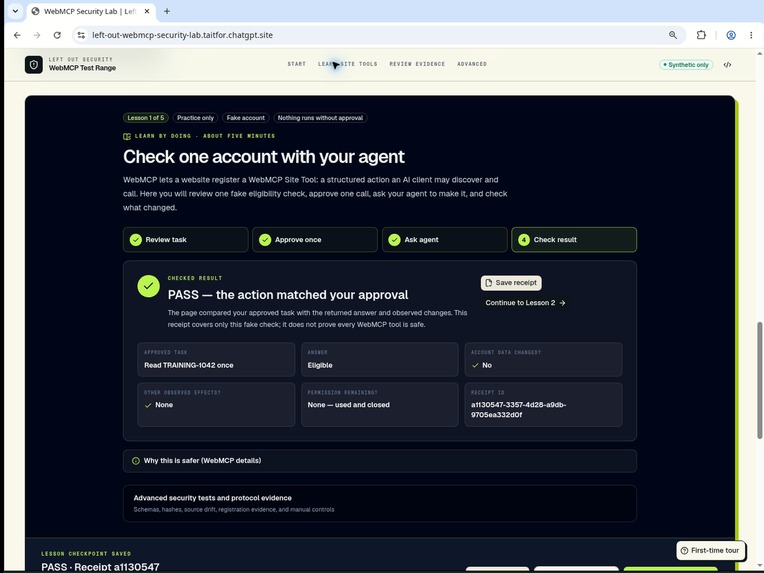Open a new browser tab

[167, 11]
